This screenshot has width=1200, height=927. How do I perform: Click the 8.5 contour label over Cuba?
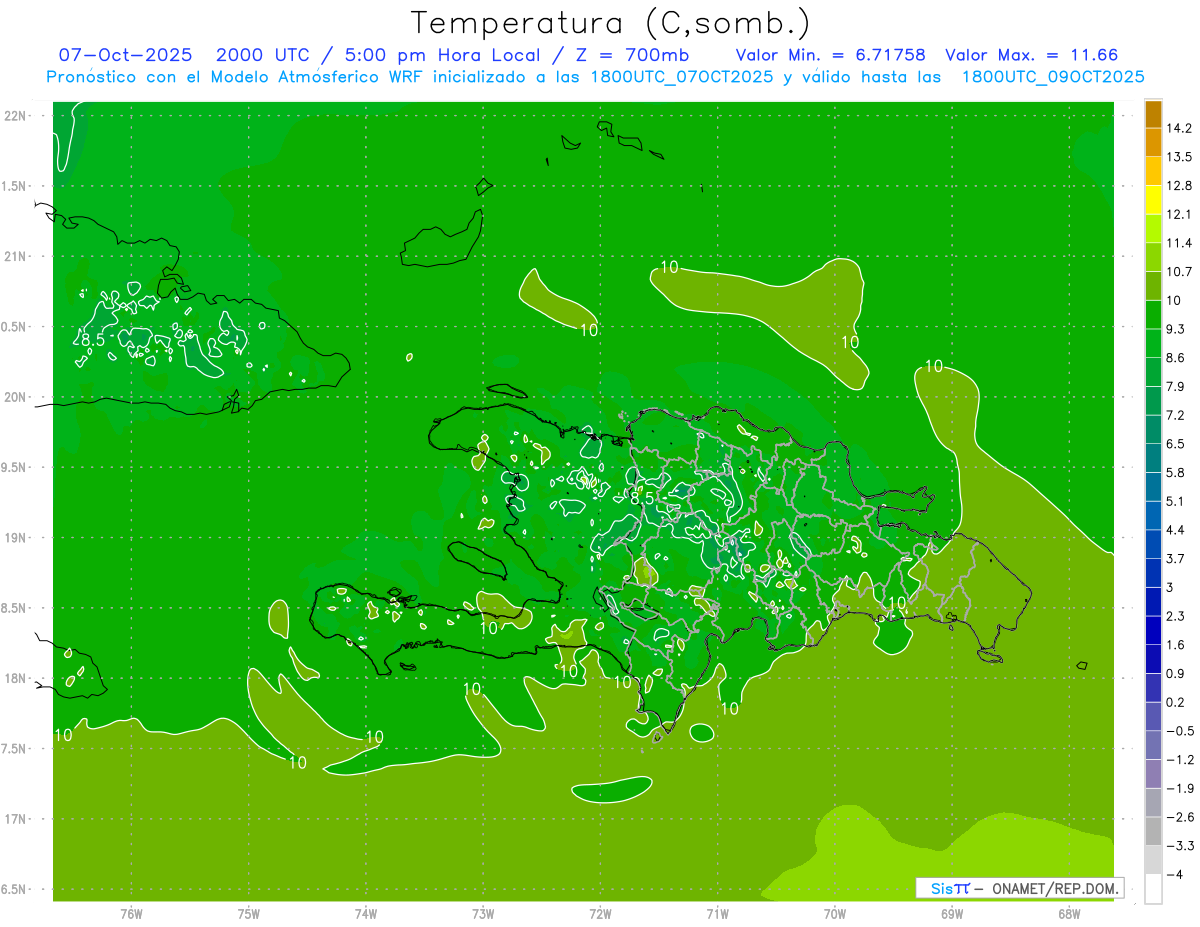(92, 340)
